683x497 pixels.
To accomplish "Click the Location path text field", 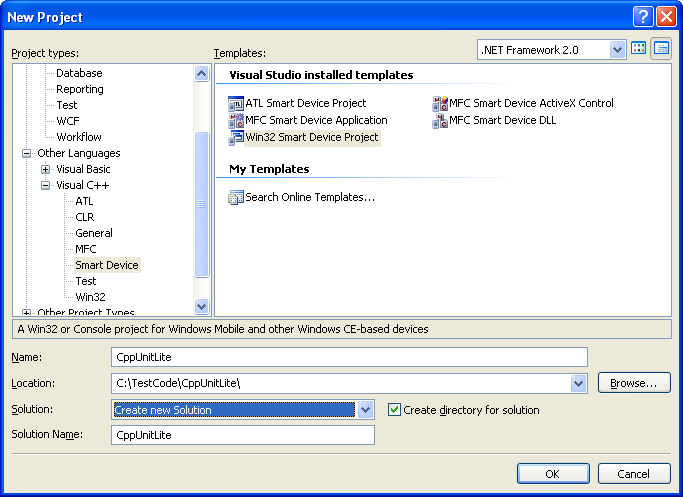I will pyautogui.click(x=341, y=384).
